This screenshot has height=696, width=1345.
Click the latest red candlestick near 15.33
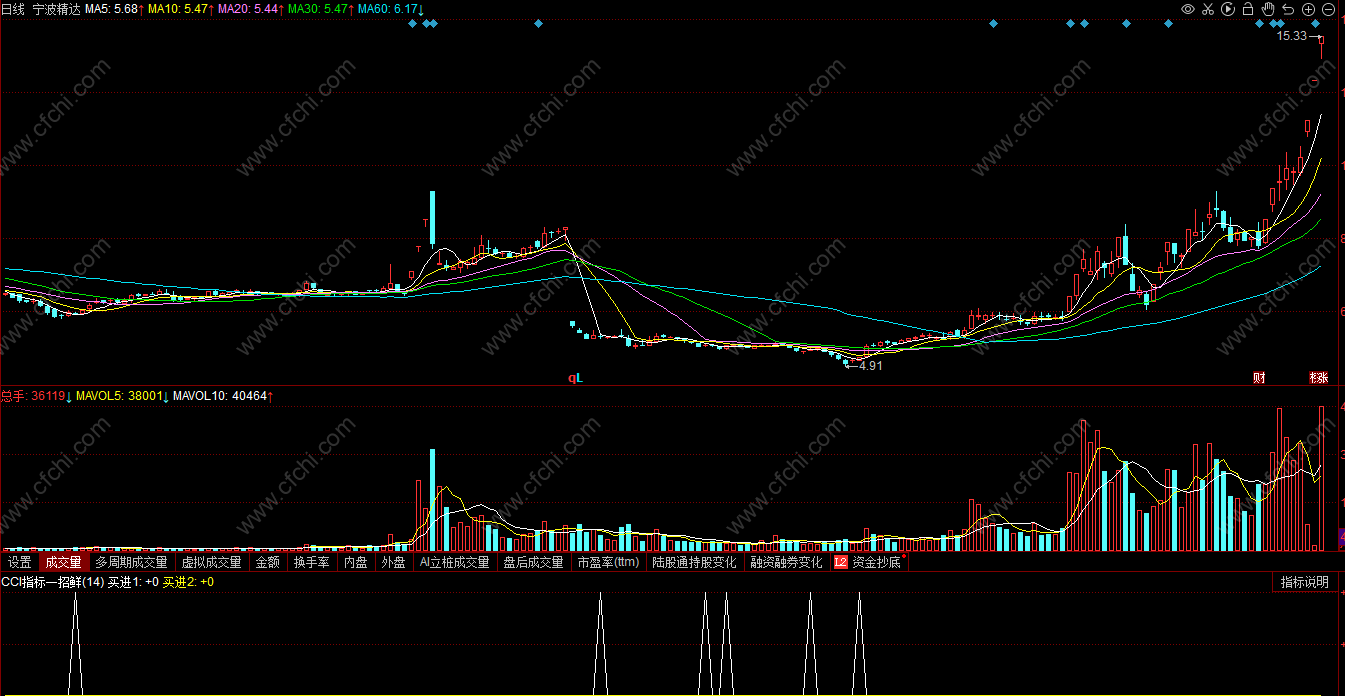coord(1322,45)
